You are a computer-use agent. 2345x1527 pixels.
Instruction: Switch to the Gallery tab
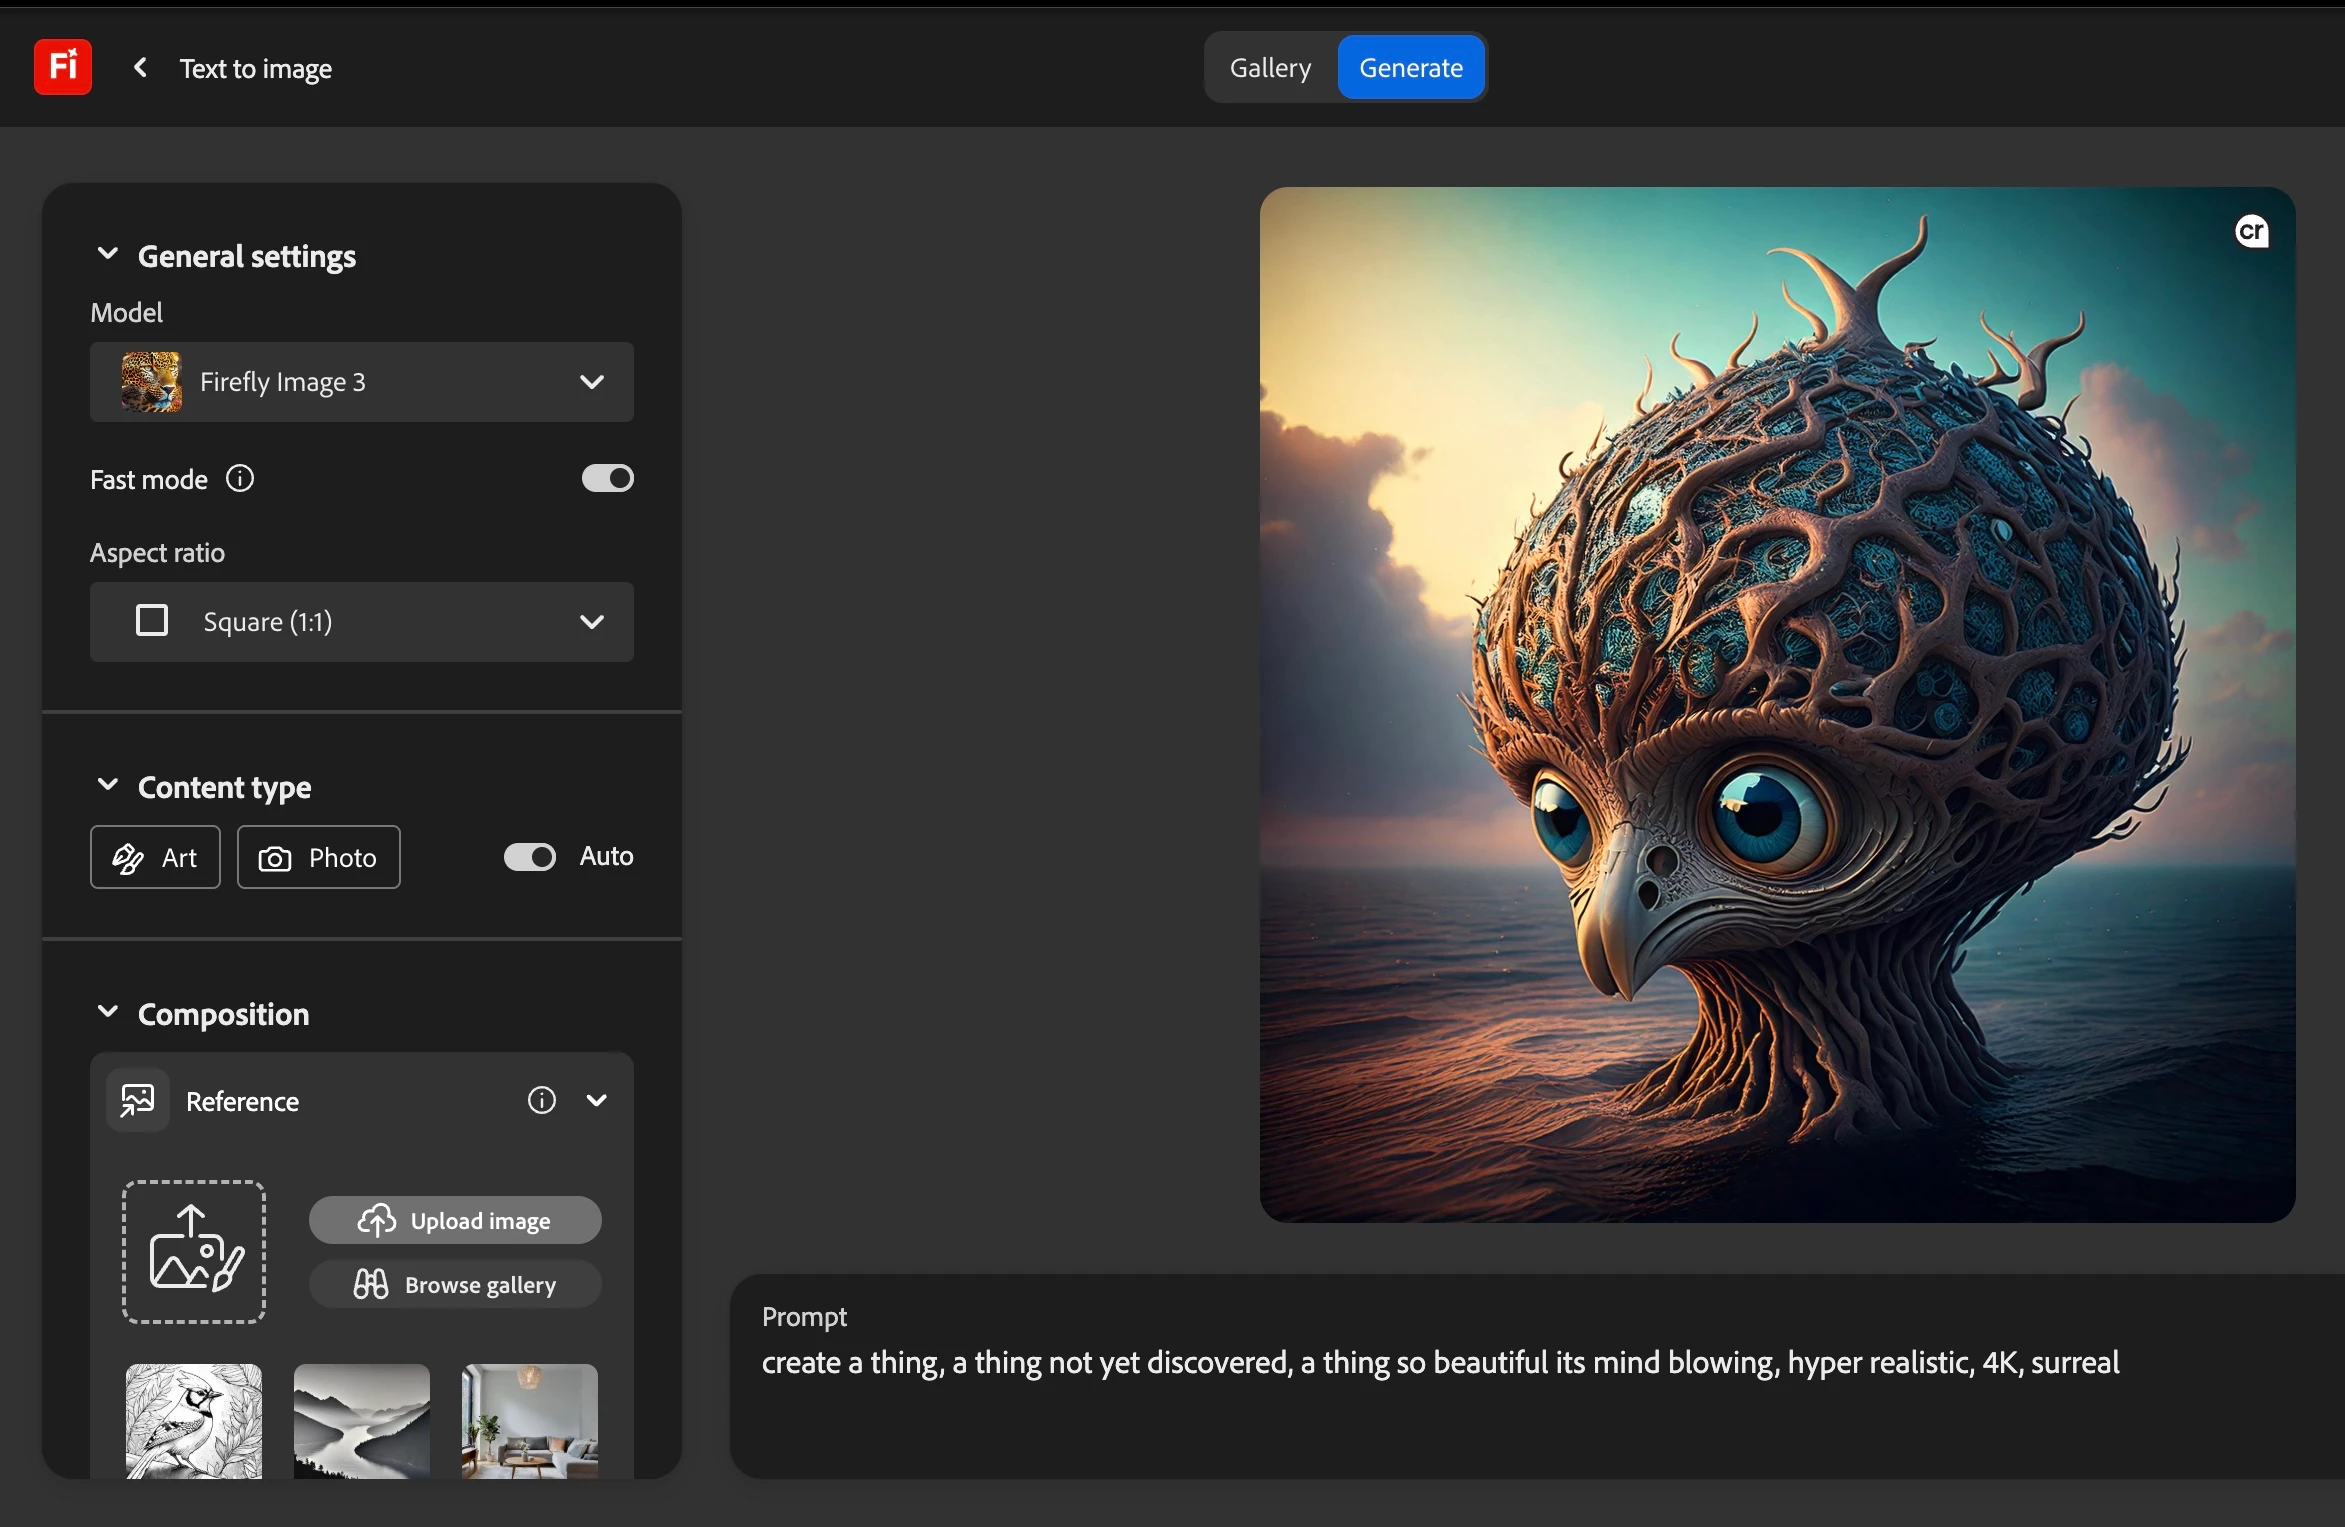(x=1270, y=68)
